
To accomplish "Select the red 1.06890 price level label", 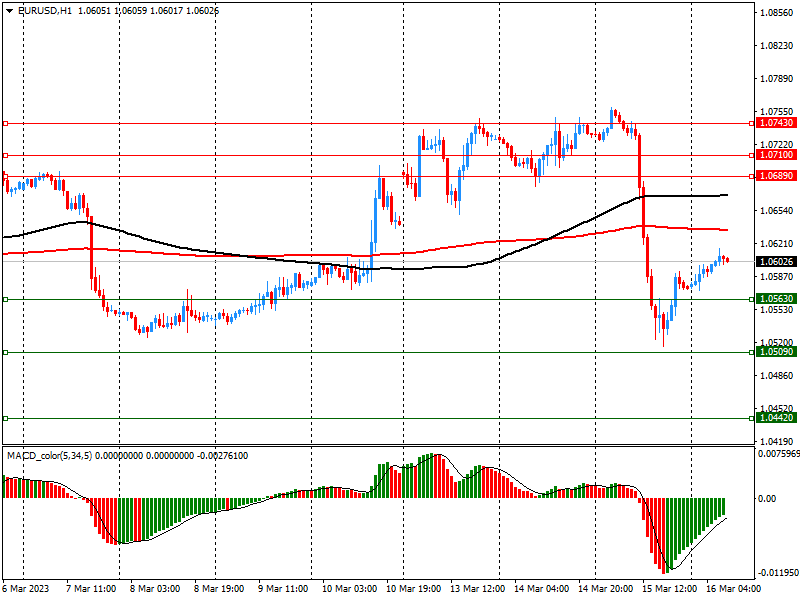I will pyautogui.click(x=777, y=176).
